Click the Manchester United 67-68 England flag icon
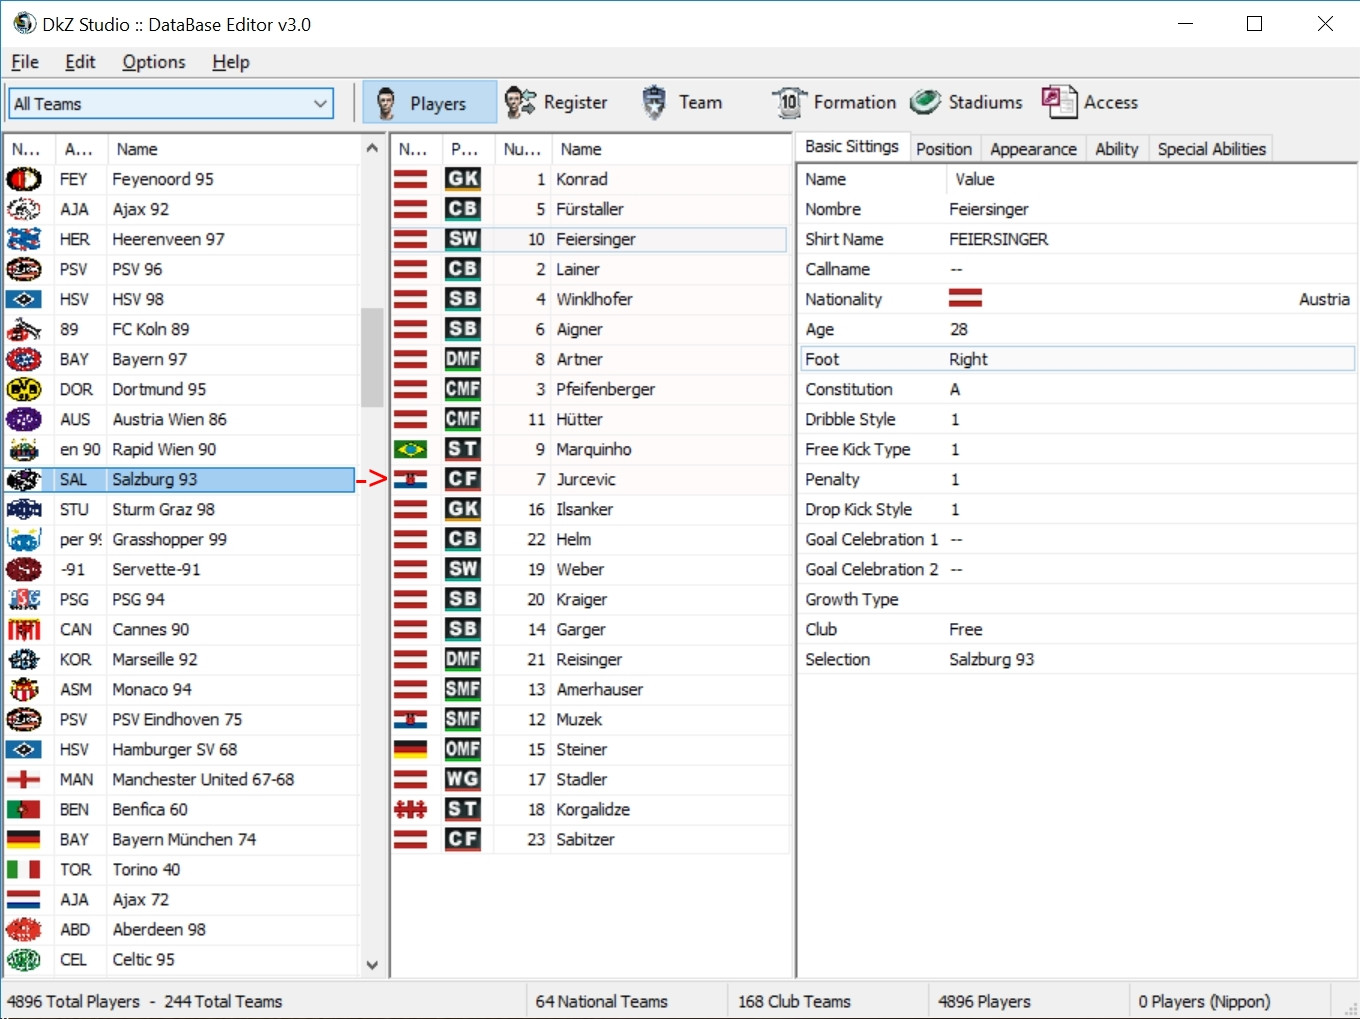1360x1019 pixels. click(x=24, y=779)
